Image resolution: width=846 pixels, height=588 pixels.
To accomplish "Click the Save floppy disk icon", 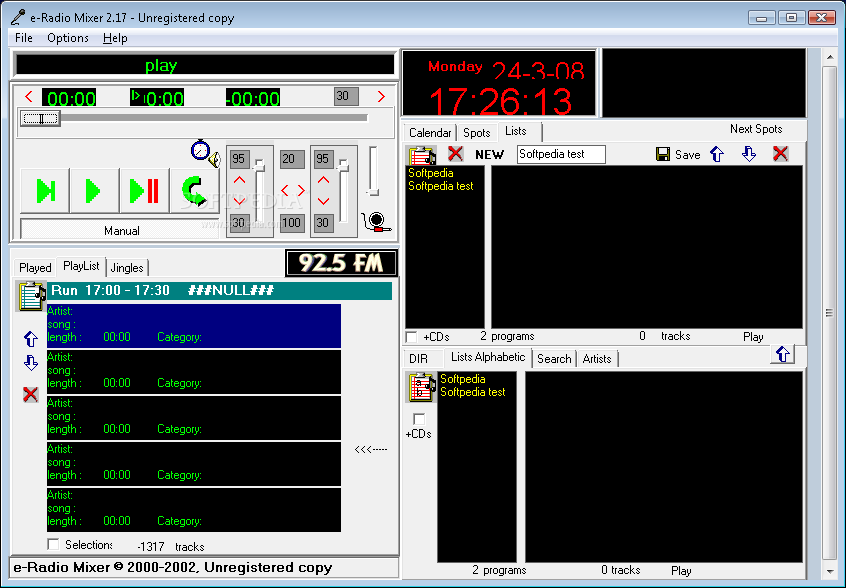I will coord(663,154).
